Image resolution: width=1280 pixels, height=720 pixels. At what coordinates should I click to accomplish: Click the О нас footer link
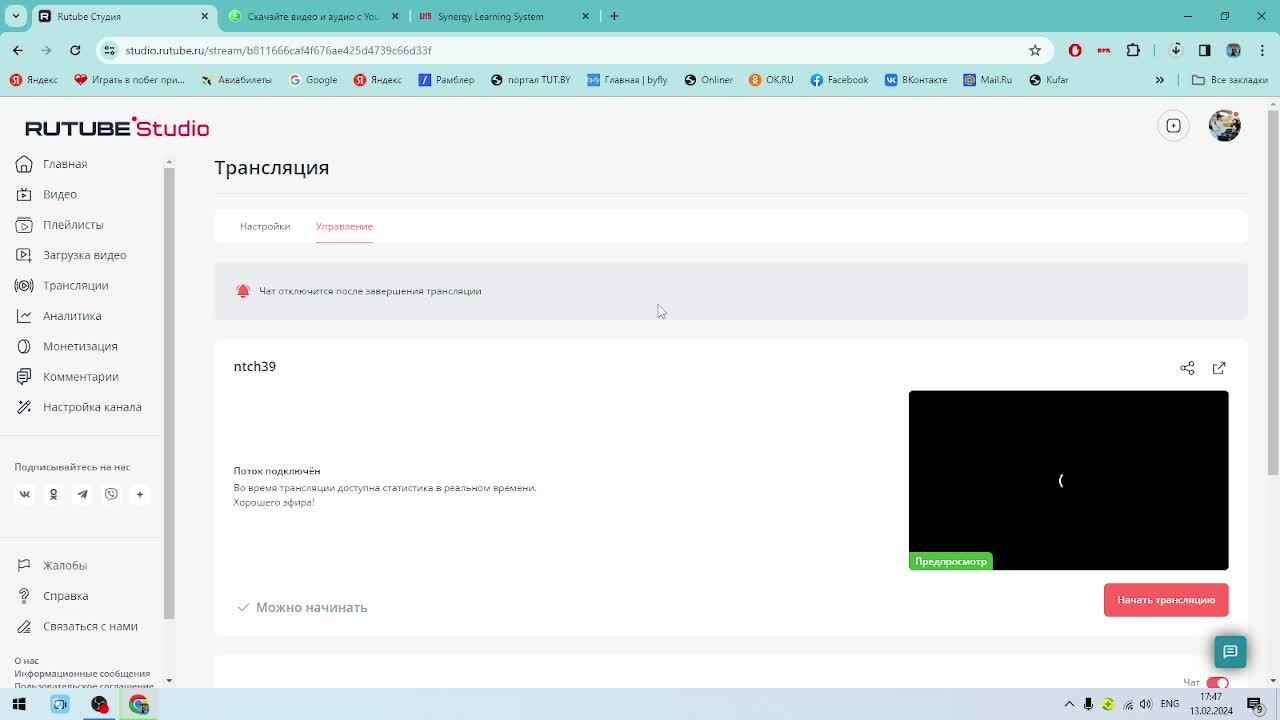tap(27, 661)
